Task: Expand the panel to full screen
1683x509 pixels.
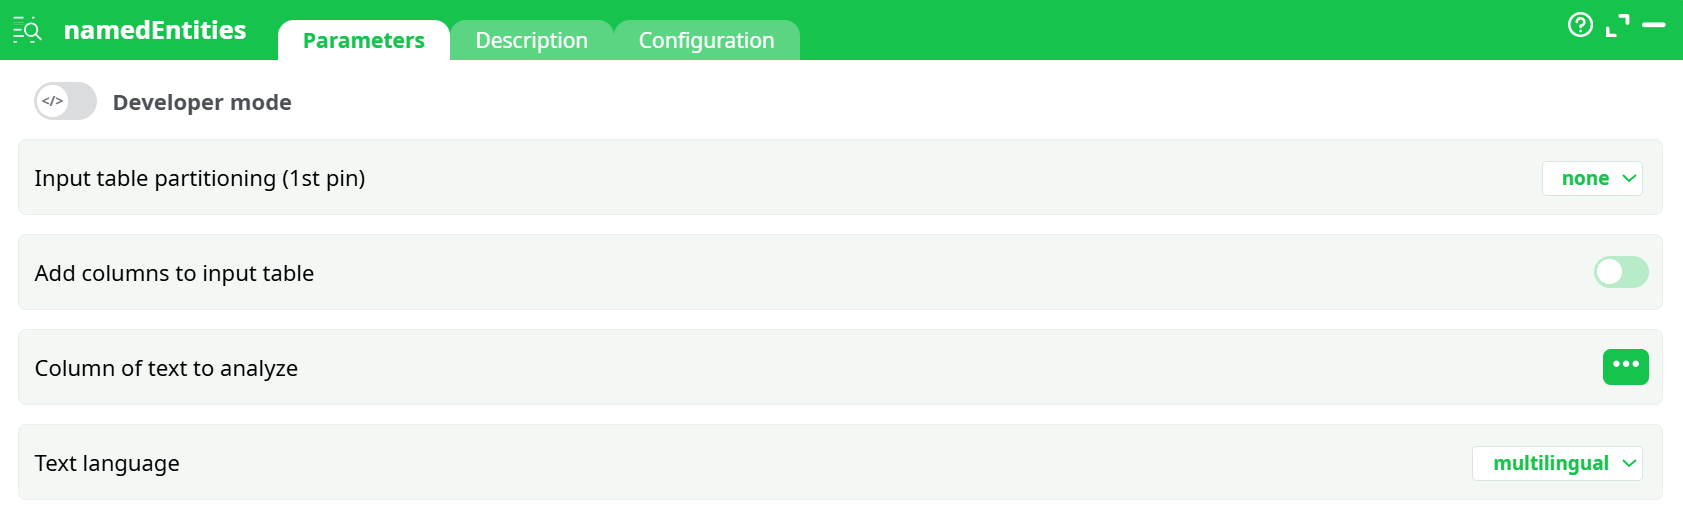Action: coord(1617,25)
